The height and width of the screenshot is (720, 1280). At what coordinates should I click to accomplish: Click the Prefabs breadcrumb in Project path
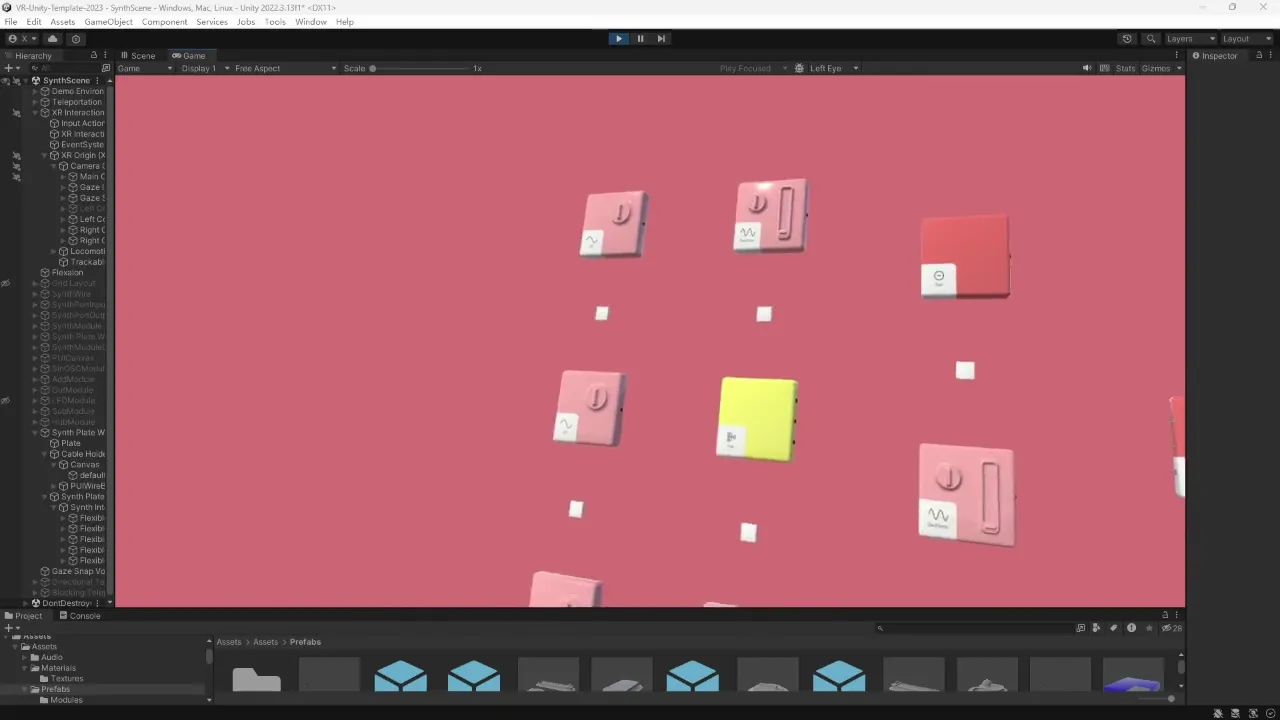click(x=305, y=642)
